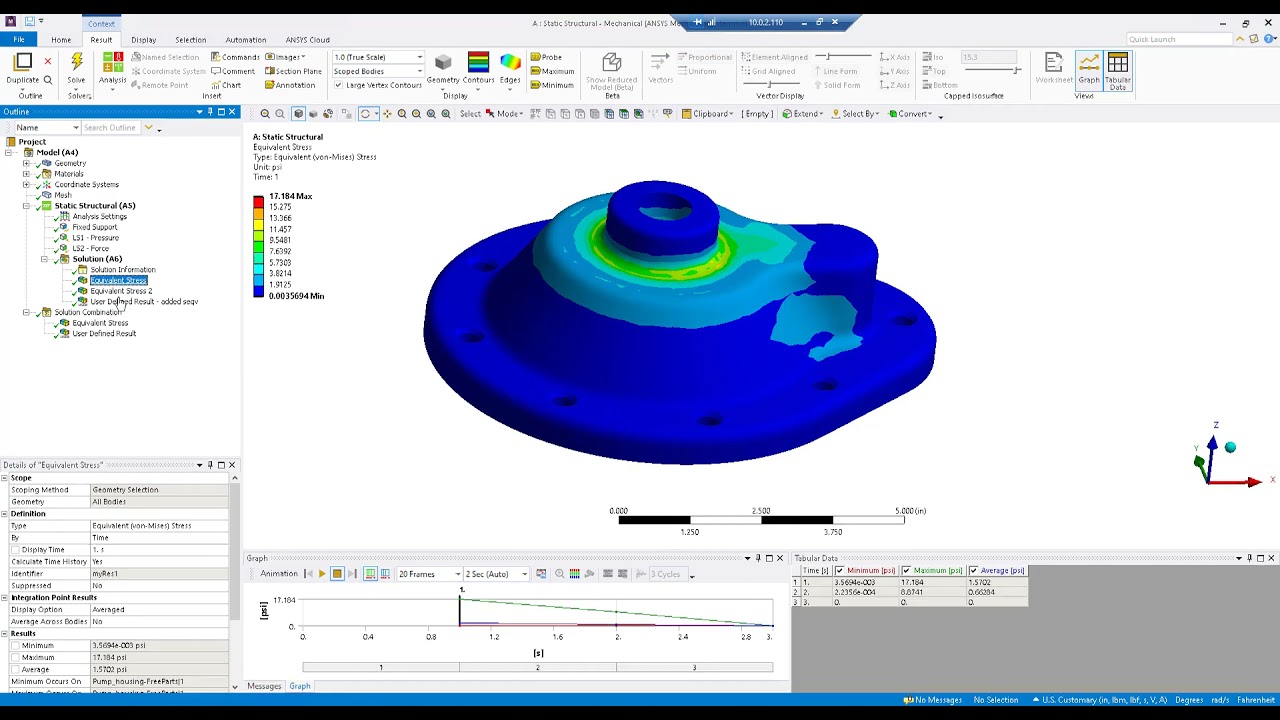
Task: Click in the Search Outline field
Action: 110,128
